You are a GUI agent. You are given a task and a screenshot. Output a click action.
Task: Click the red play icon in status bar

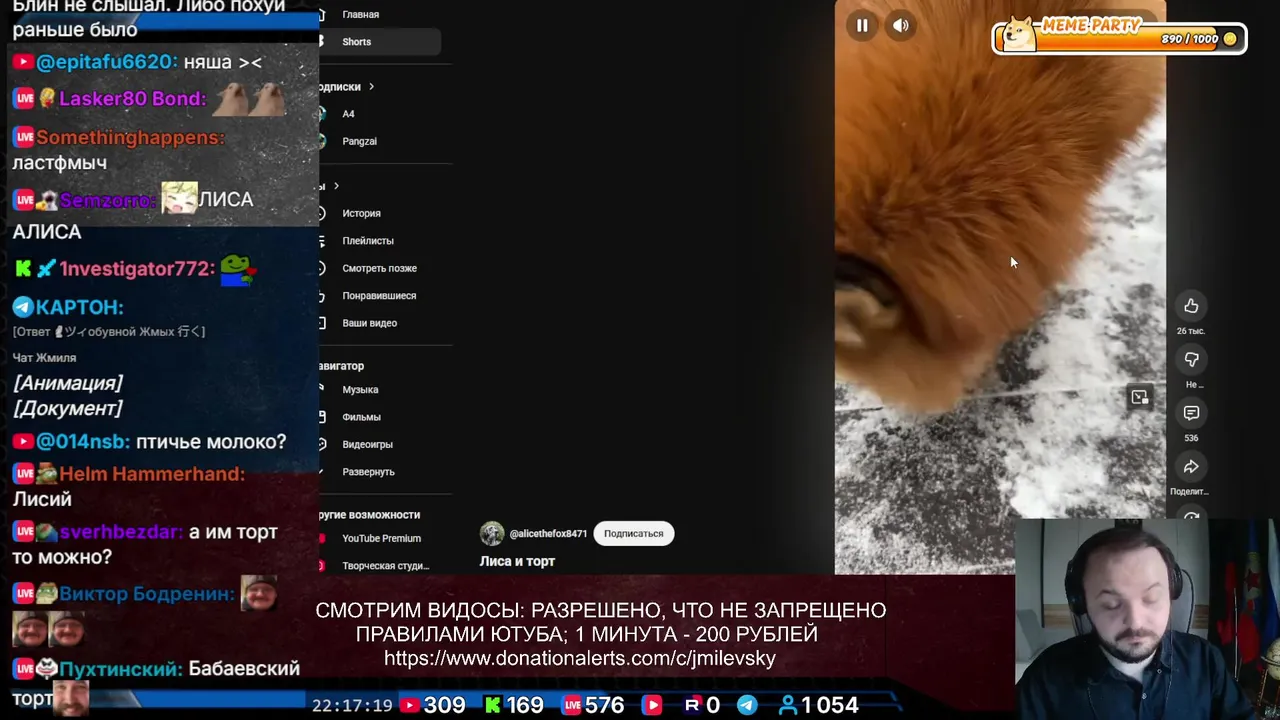point(652,705)
